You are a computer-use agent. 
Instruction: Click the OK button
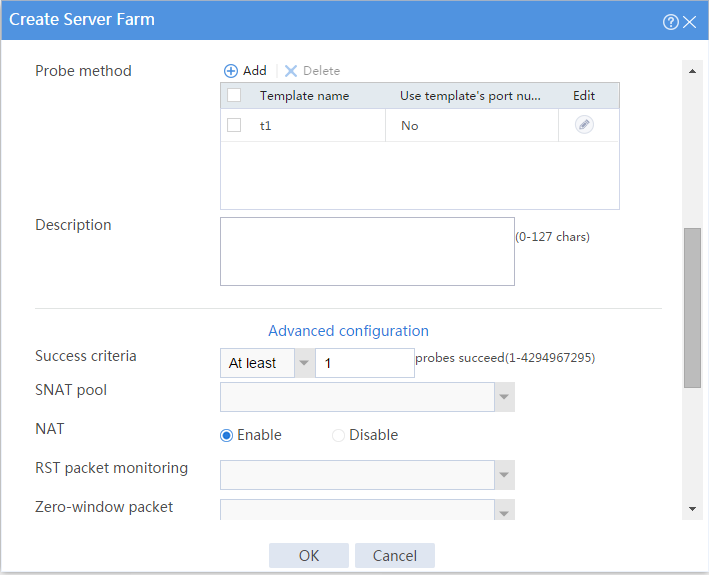tap(309, 556)
